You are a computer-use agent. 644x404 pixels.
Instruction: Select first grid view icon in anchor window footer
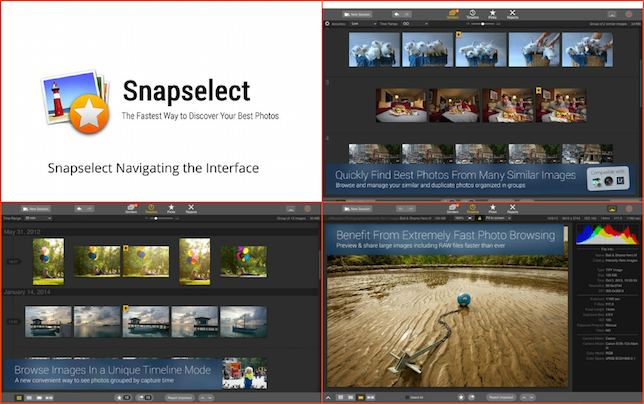pyautogui.click(x=340, y=398)
